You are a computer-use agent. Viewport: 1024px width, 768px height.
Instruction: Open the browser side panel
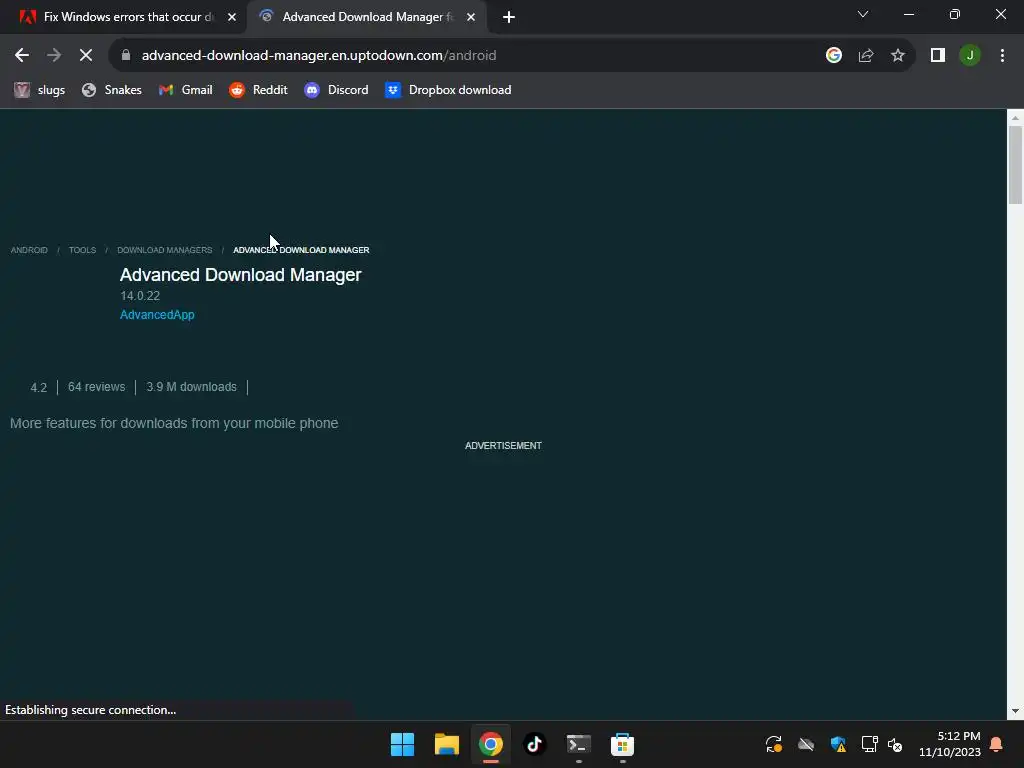pos(938,56)
